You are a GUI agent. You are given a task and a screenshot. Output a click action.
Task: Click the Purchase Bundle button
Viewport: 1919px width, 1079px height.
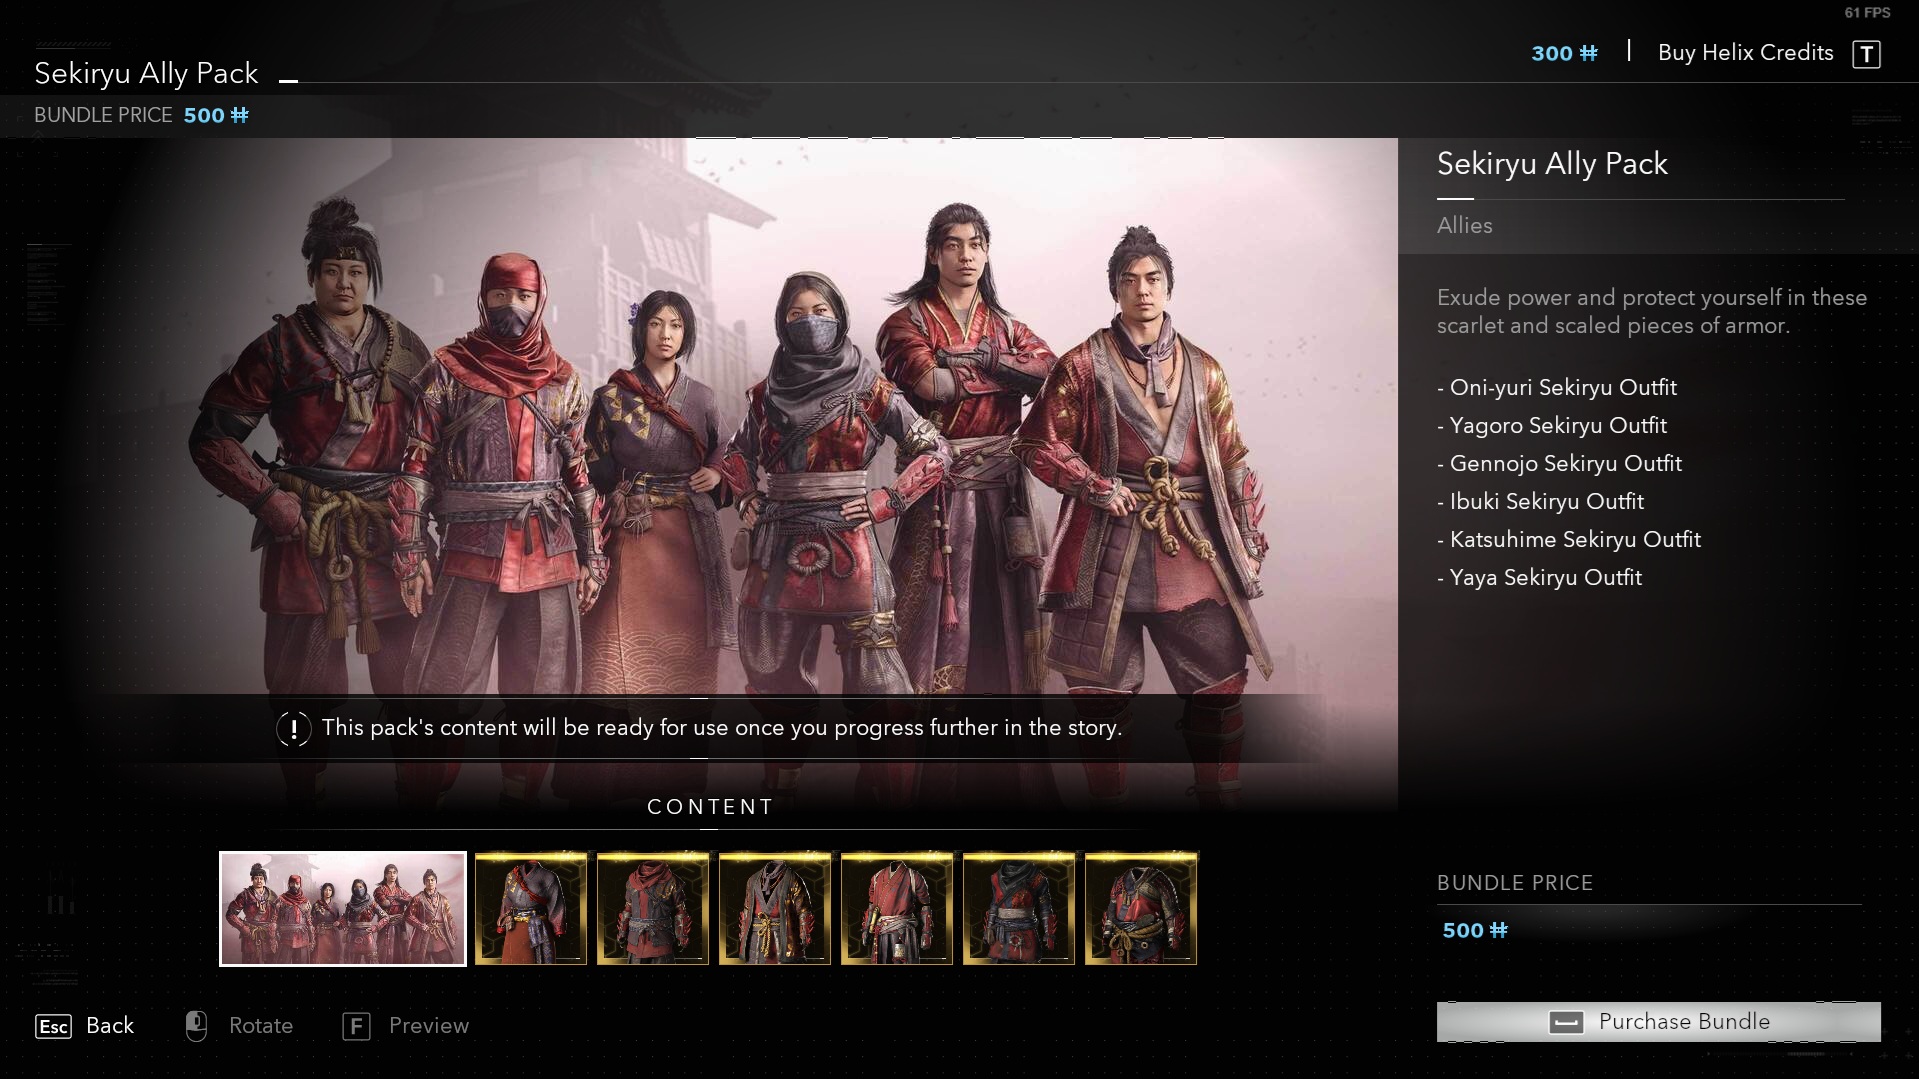click(1658, 1021)
